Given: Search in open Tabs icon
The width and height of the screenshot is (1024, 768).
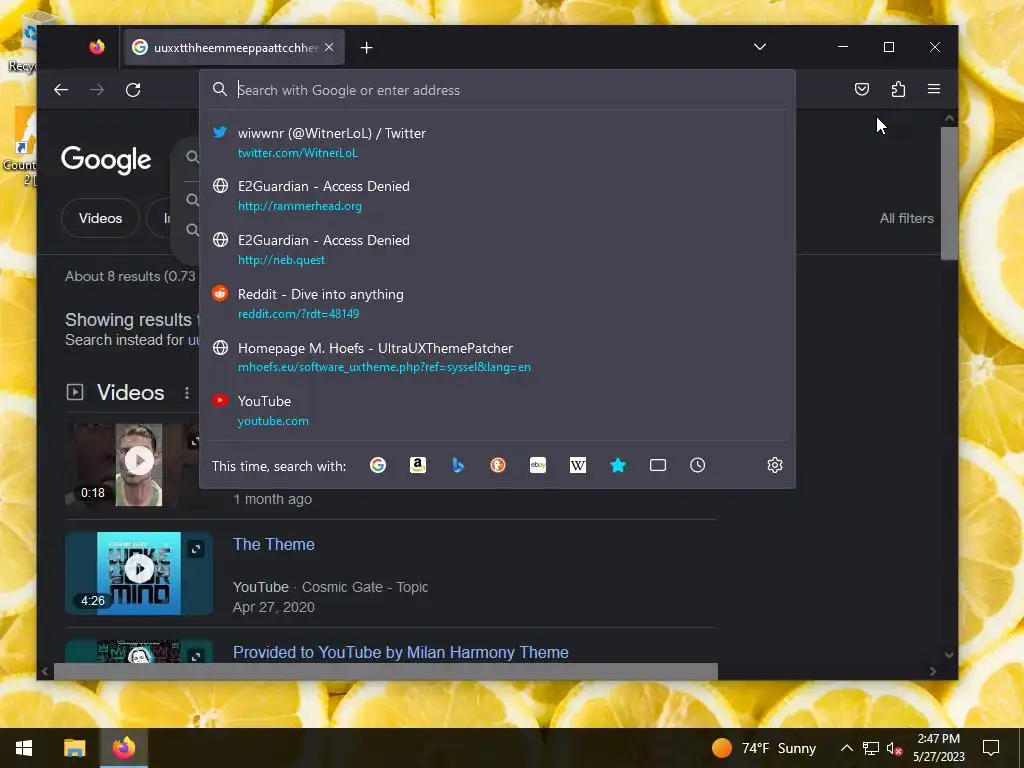Looking at the screenshot, I should click(x=658, y=465).
